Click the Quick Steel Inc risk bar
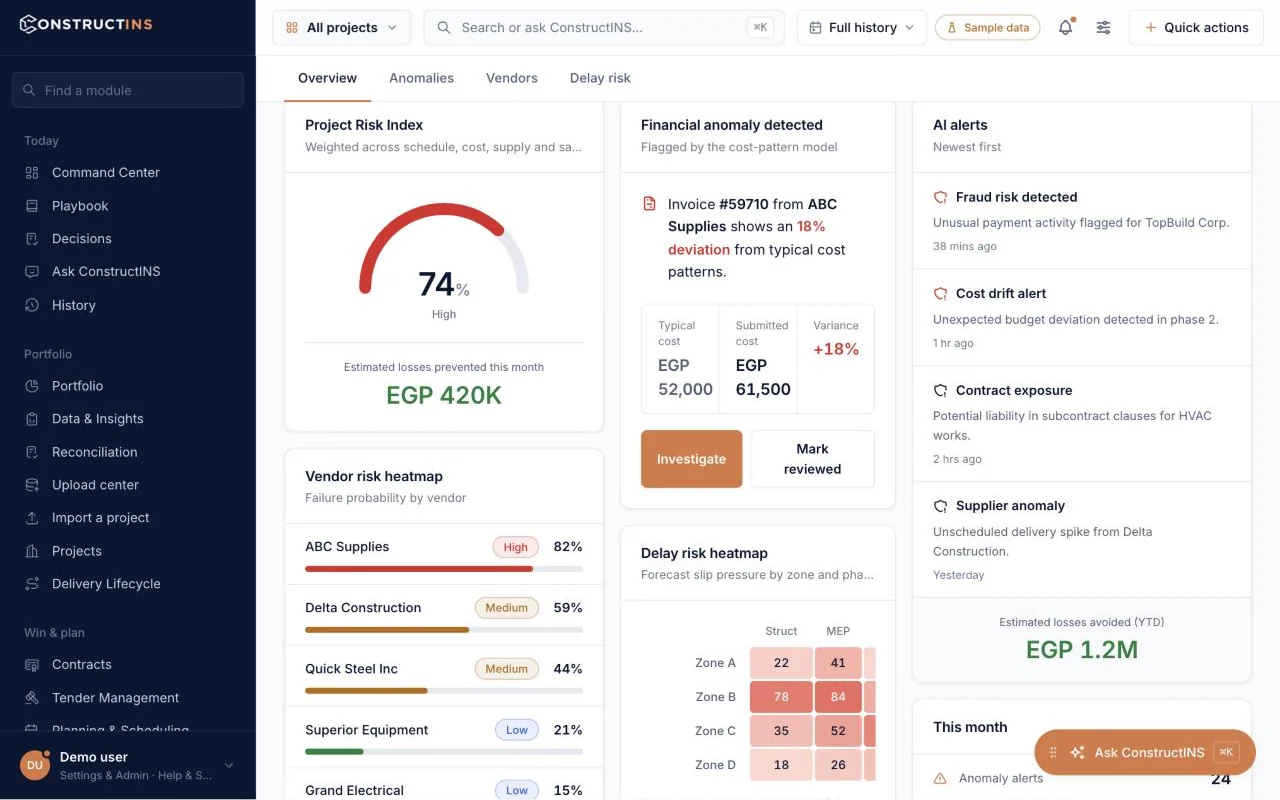The height and width of the screenshot is (800, 1280). click(444, 691)
